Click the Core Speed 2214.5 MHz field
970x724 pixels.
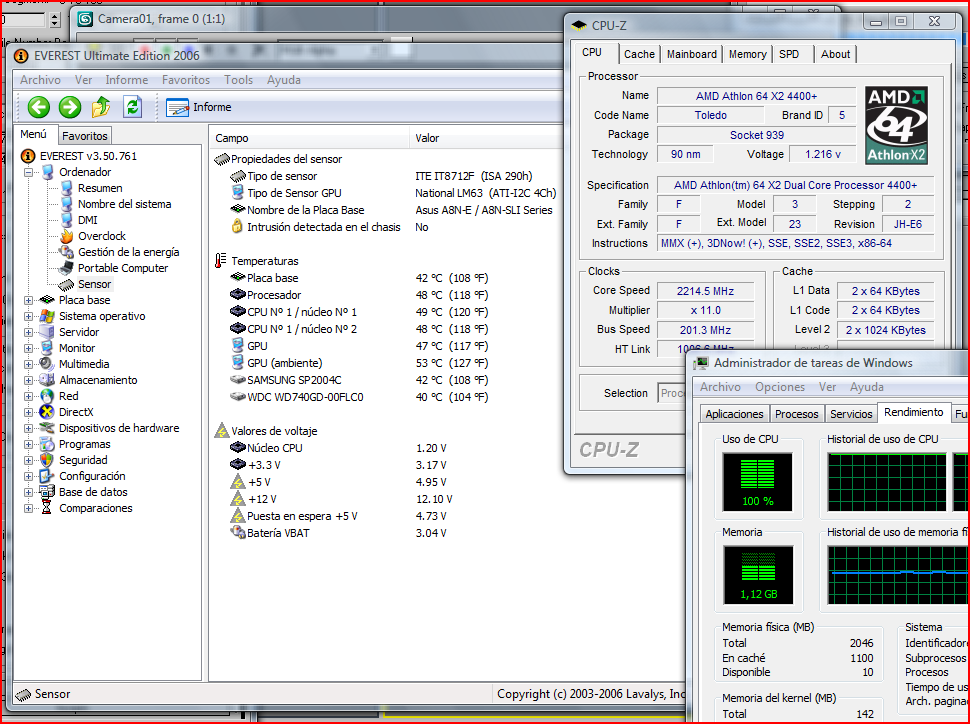tap(705, 291)
